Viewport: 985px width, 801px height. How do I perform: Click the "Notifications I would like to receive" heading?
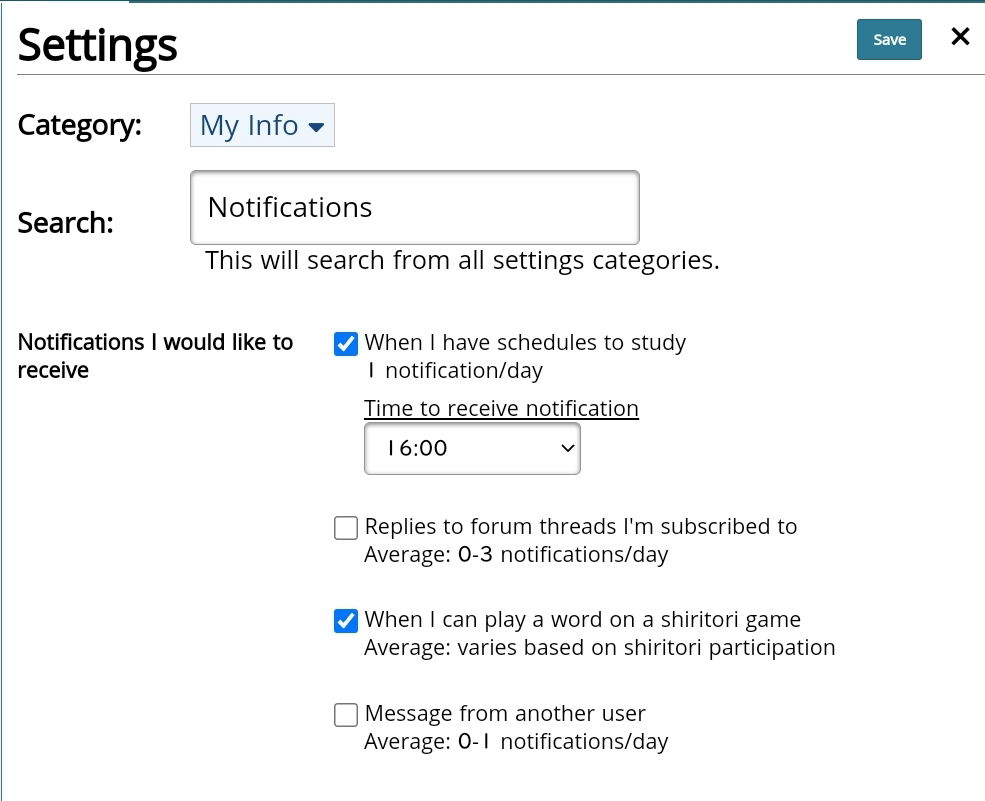(x=155, y=355)
